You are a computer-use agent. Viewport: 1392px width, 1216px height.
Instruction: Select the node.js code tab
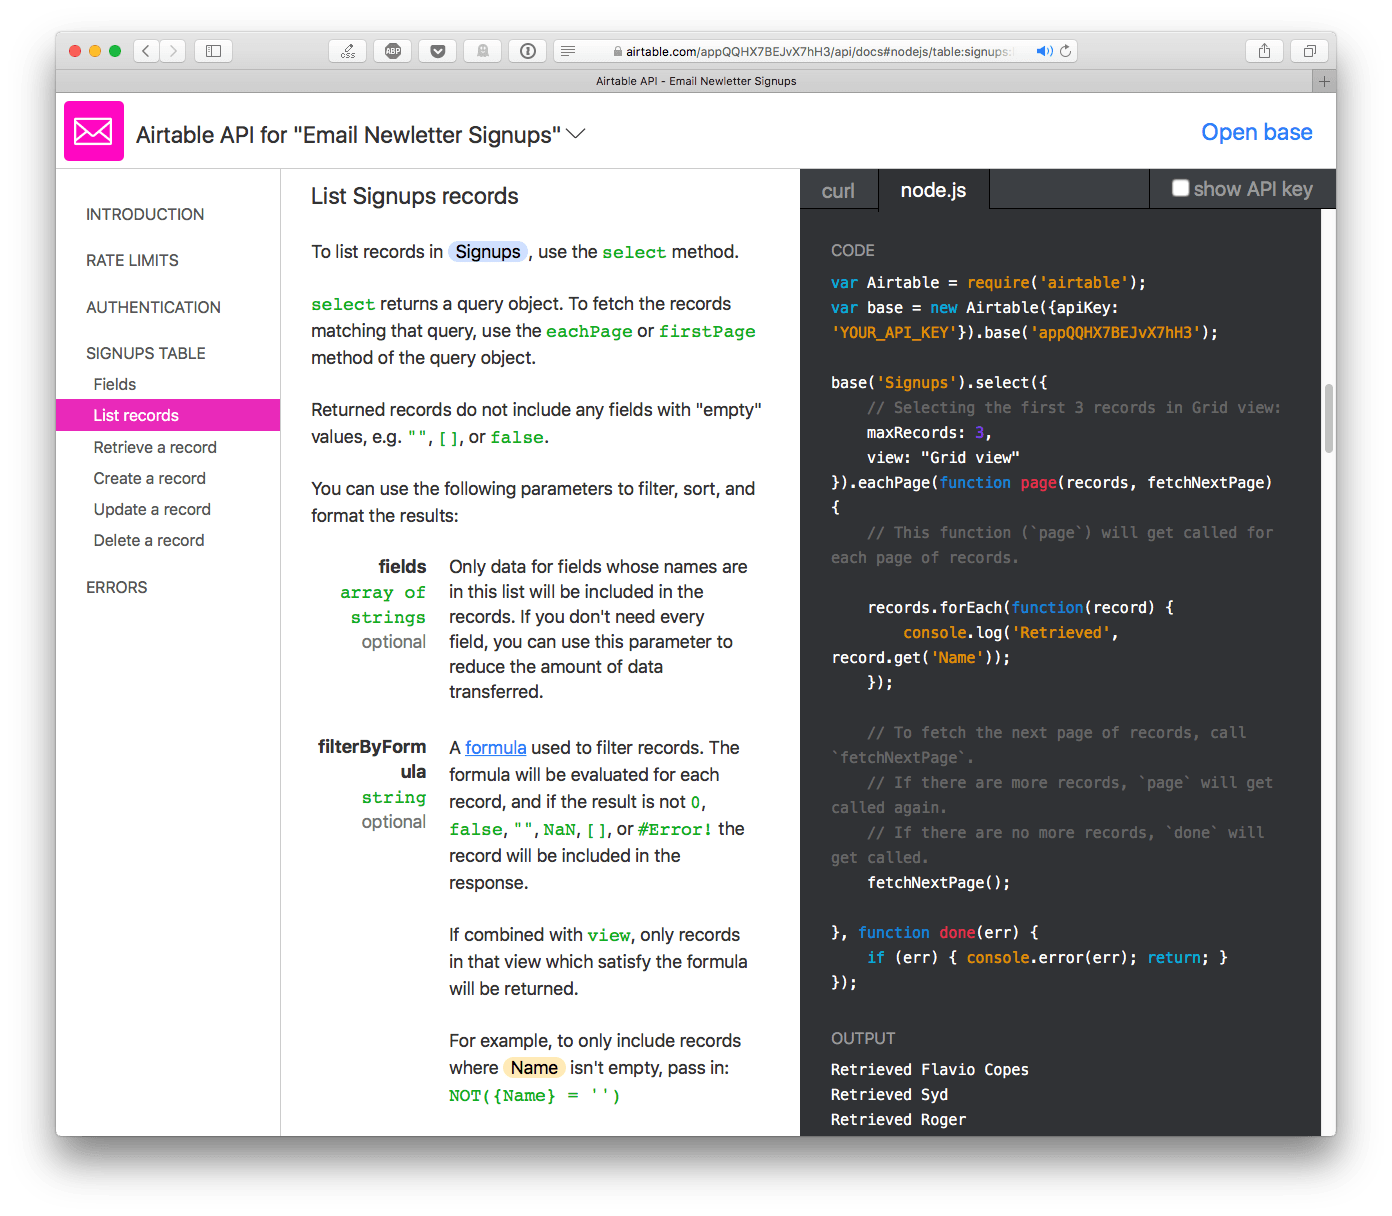(933, 190)
